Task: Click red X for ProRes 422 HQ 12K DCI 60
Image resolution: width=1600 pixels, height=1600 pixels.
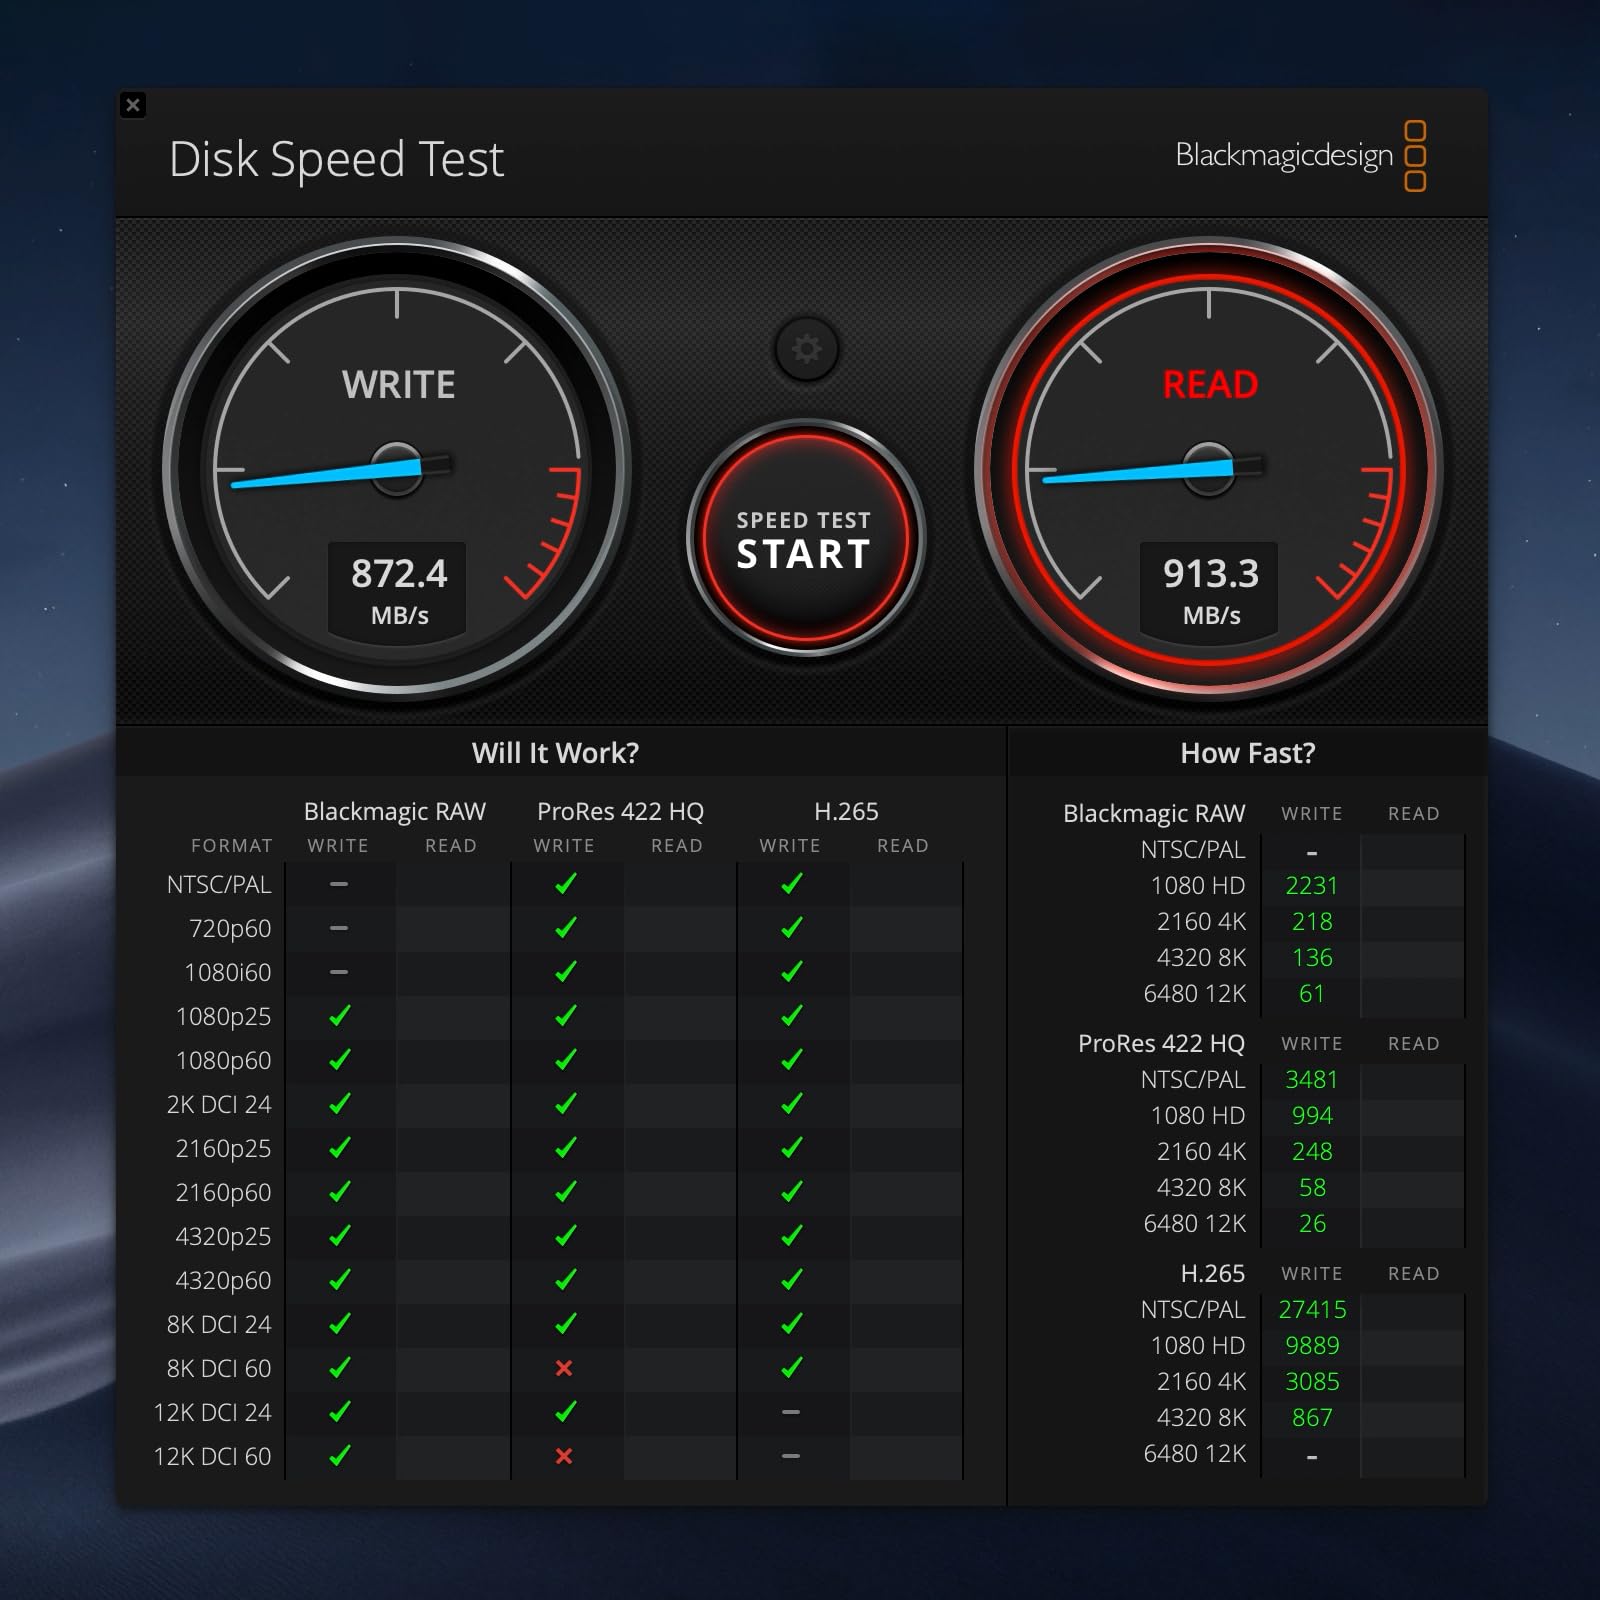Action: (x=564, y=1456)
